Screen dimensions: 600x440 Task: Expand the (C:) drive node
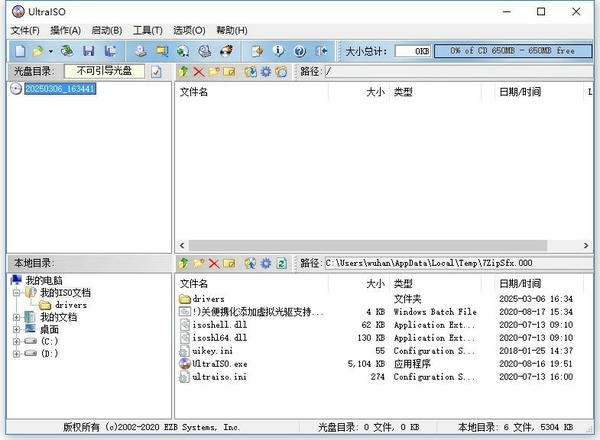pyautogui.click(x=16, y=342)
